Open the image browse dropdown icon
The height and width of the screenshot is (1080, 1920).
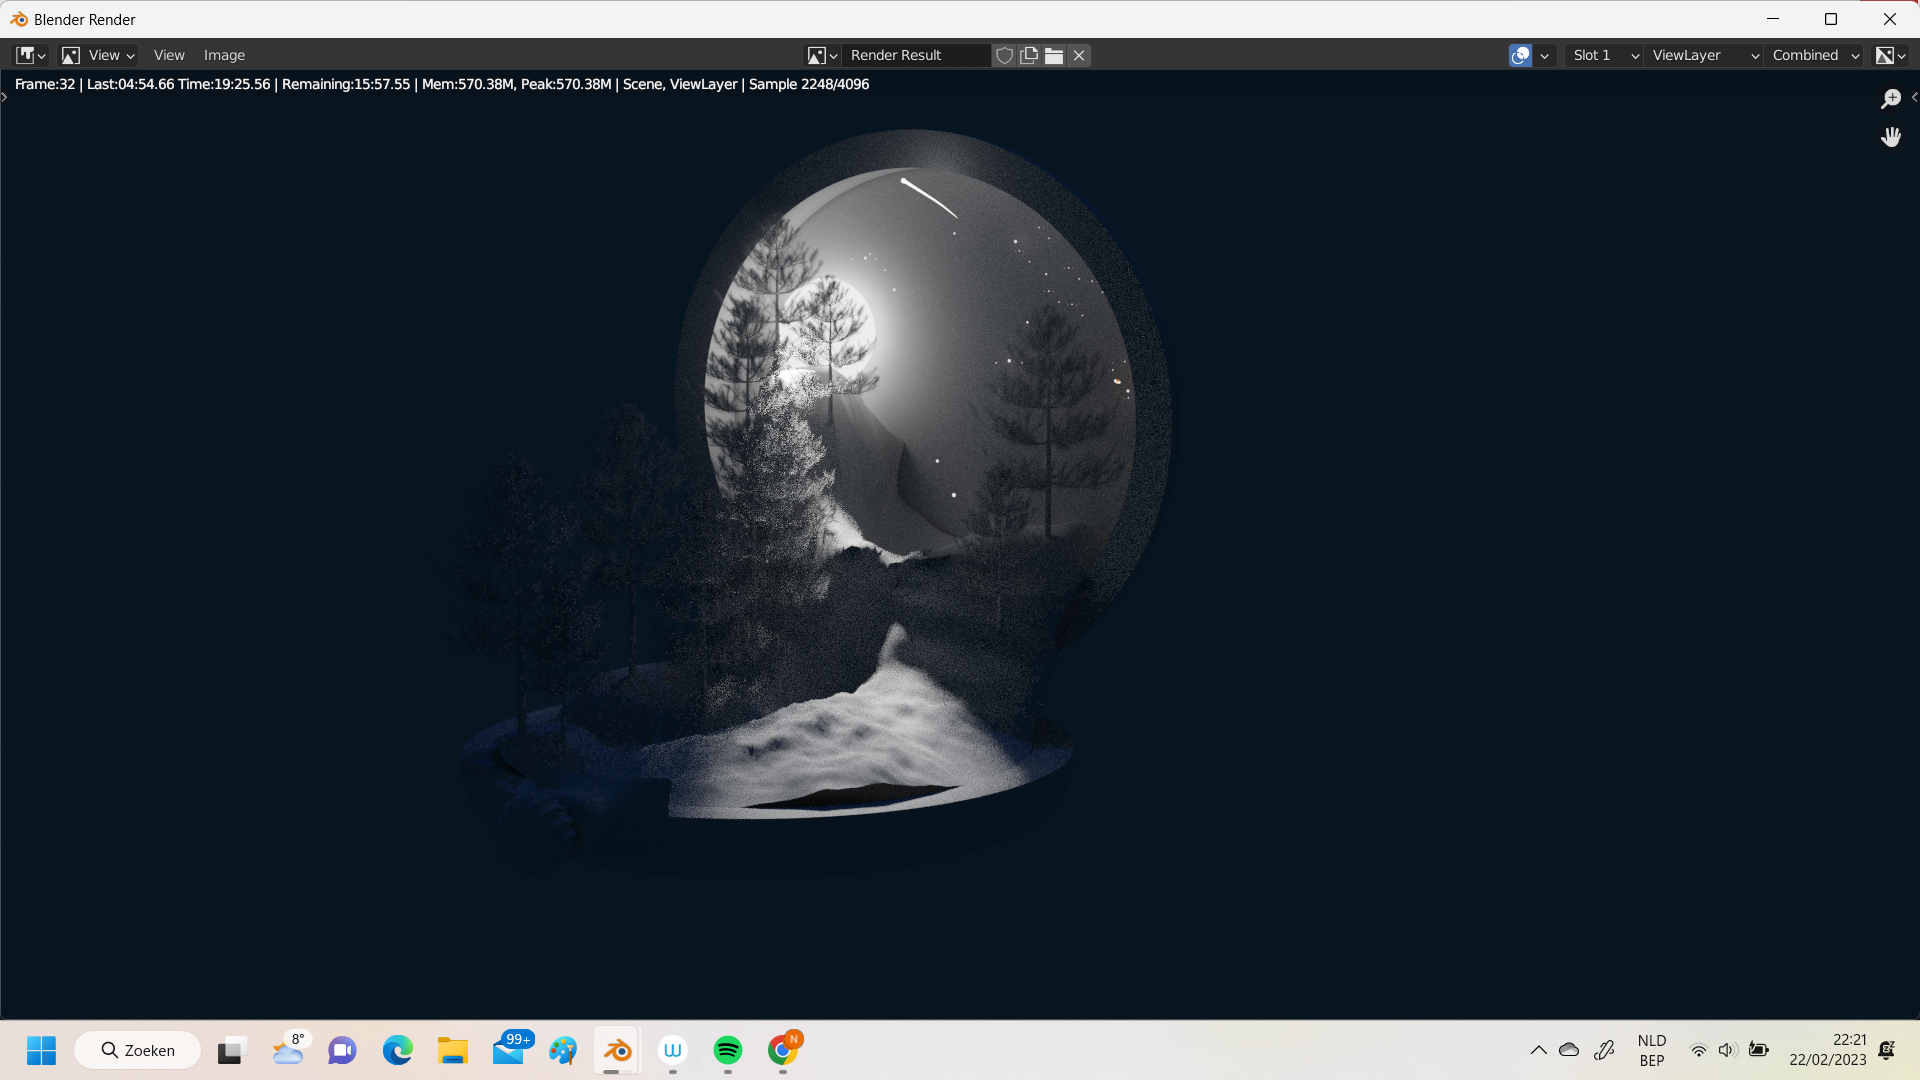(x=822, y=55)
